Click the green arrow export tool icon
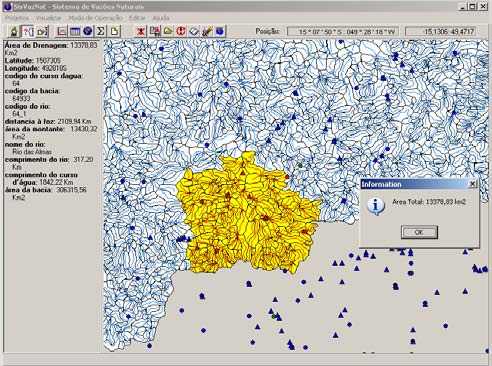Screen dimensions: 492x366 [42, 31]
